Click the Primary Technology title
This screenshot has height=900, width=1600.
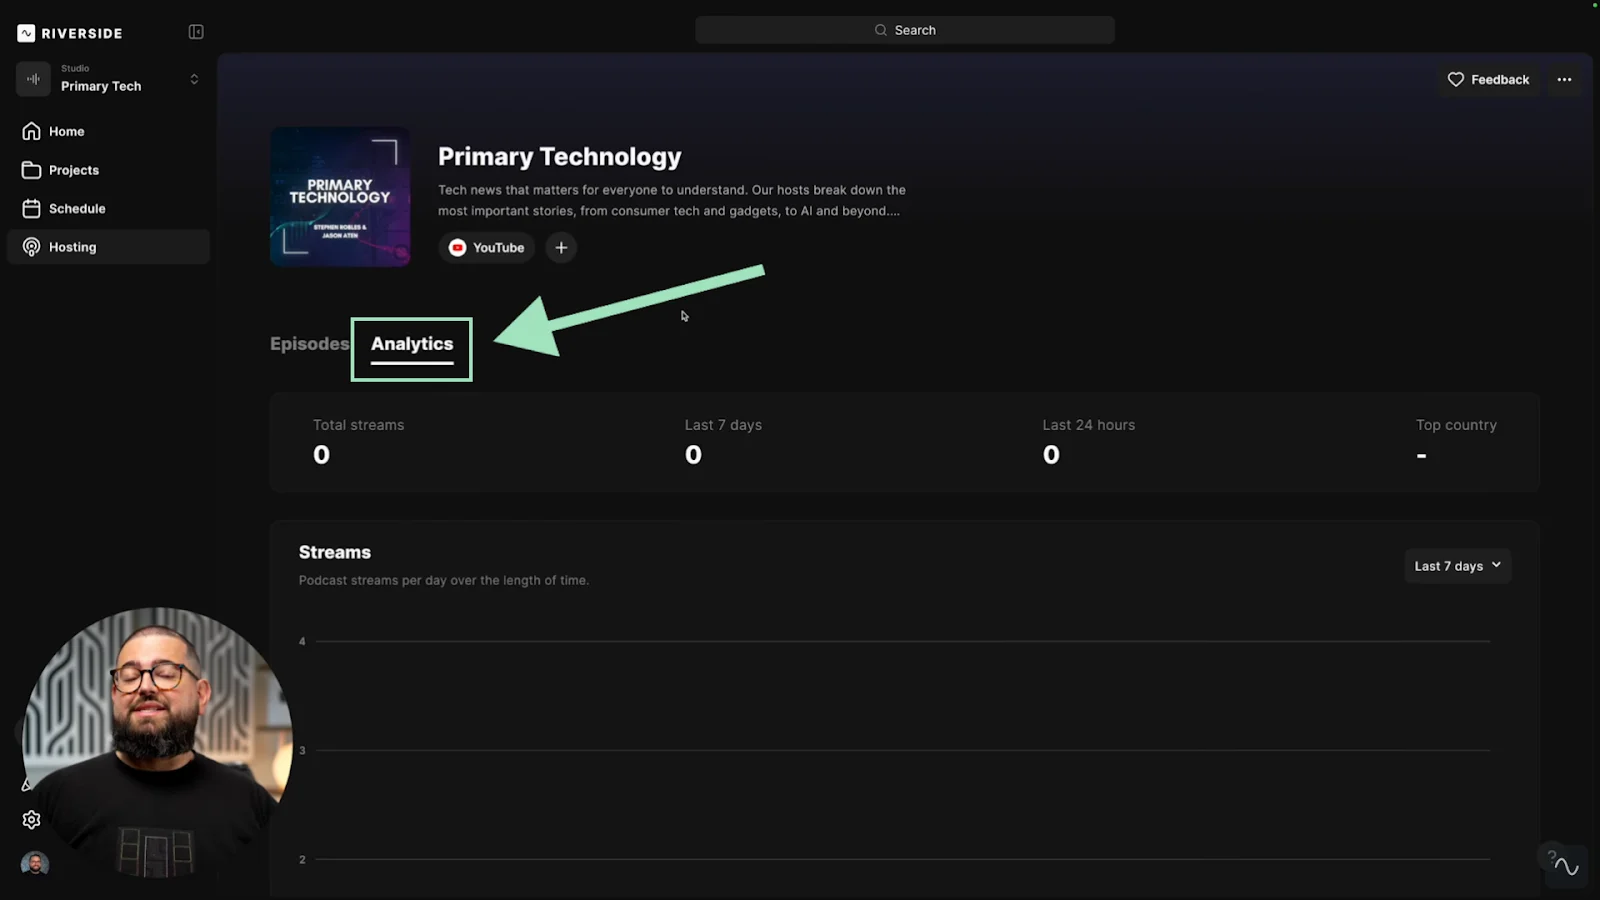tap(559, 156)
